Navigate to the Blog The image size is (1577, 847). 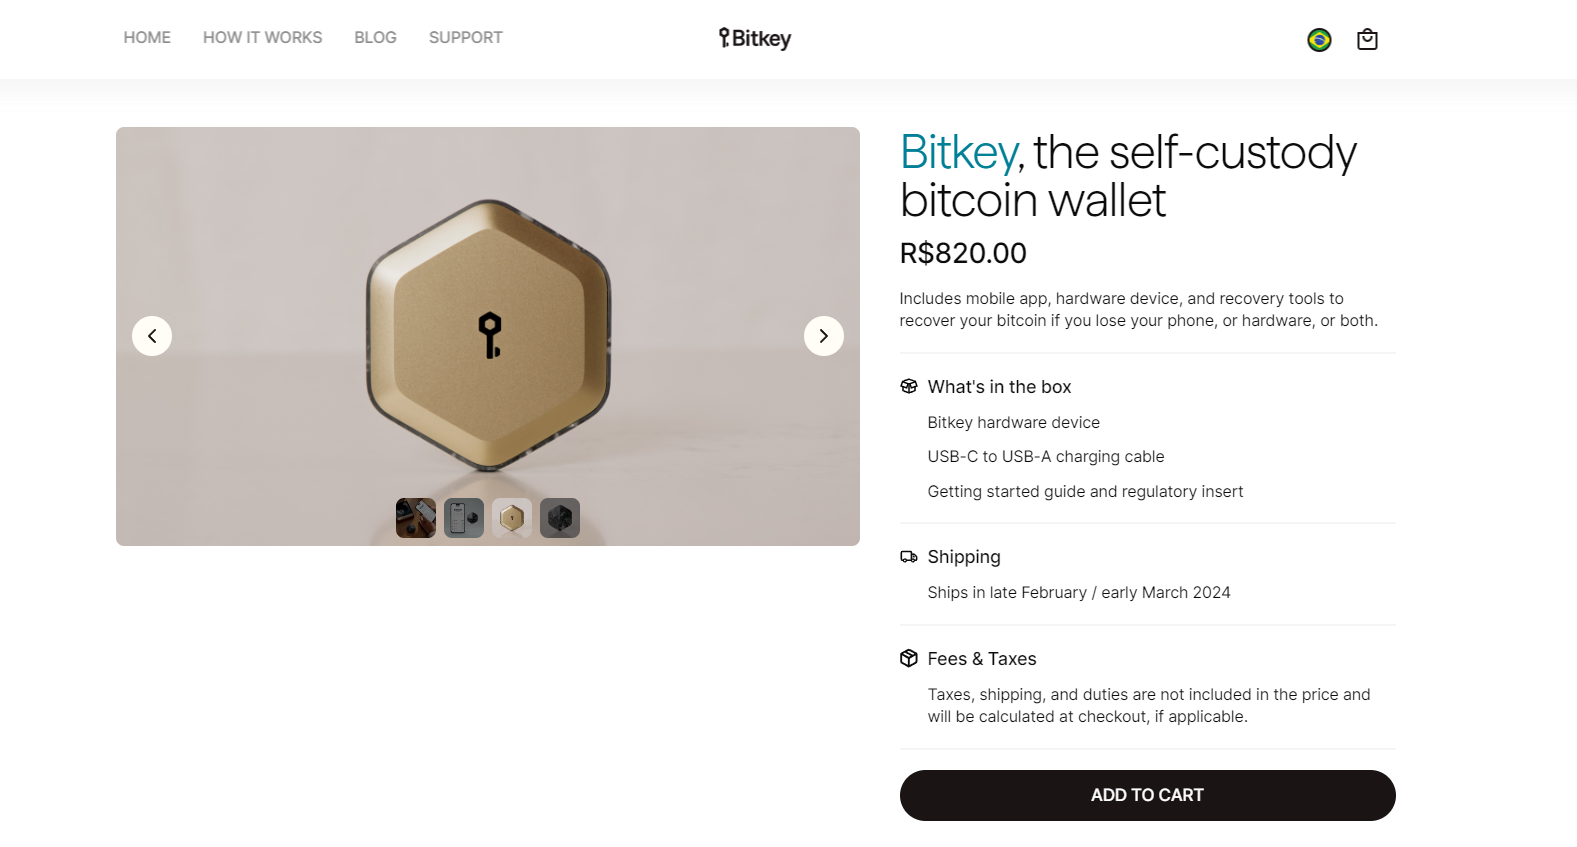pos(375,38)
